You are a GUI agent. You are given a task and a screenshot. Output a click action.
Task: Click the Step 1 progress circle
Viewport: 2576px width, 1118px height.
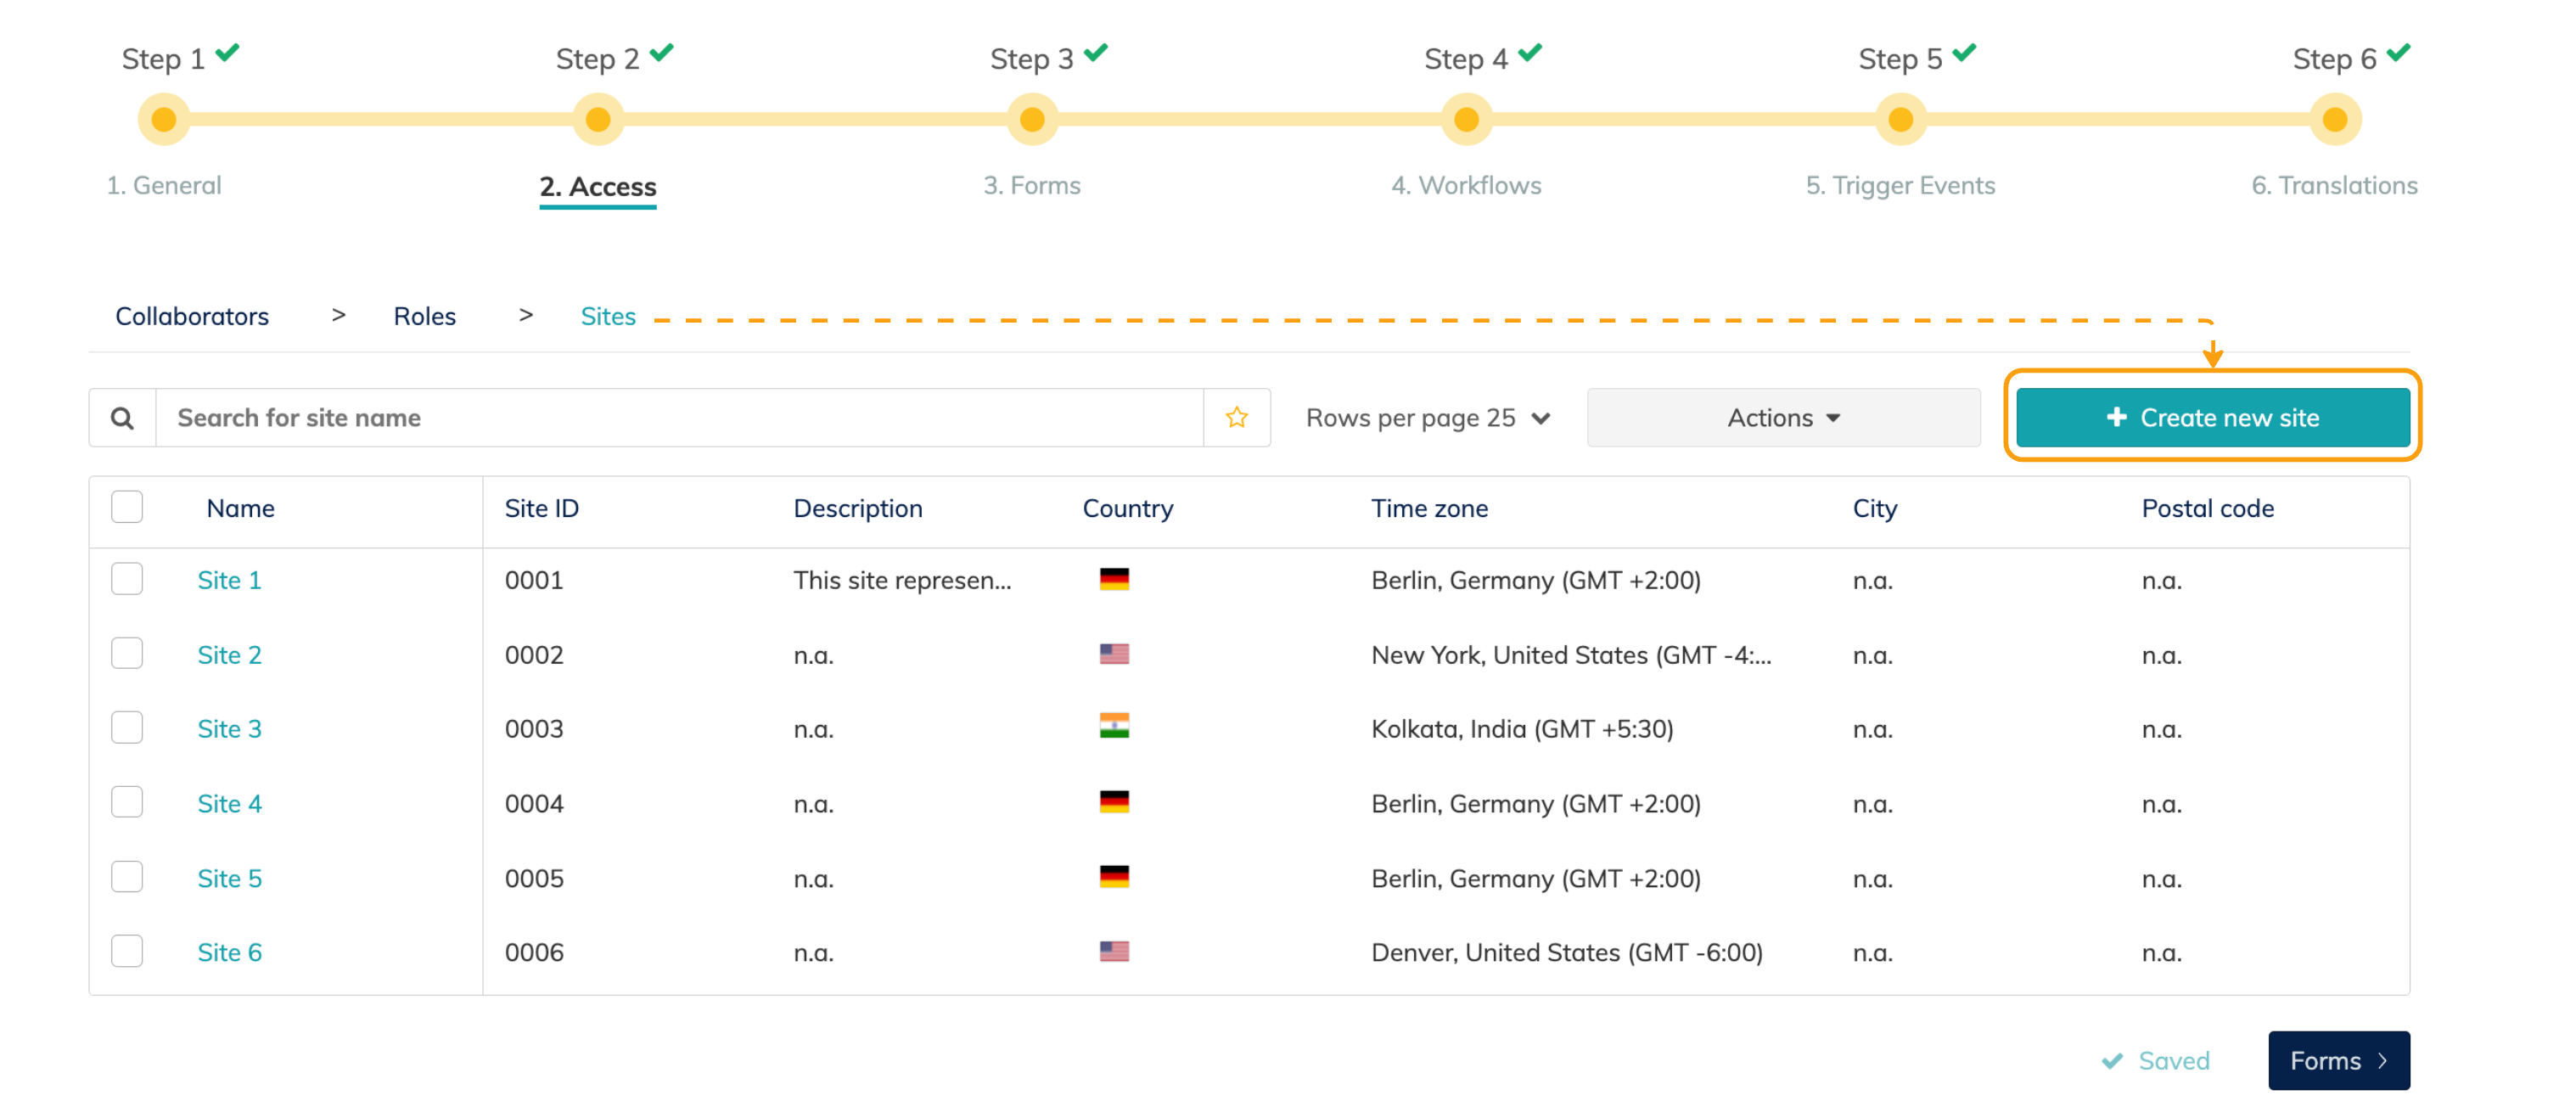(164, 120)
